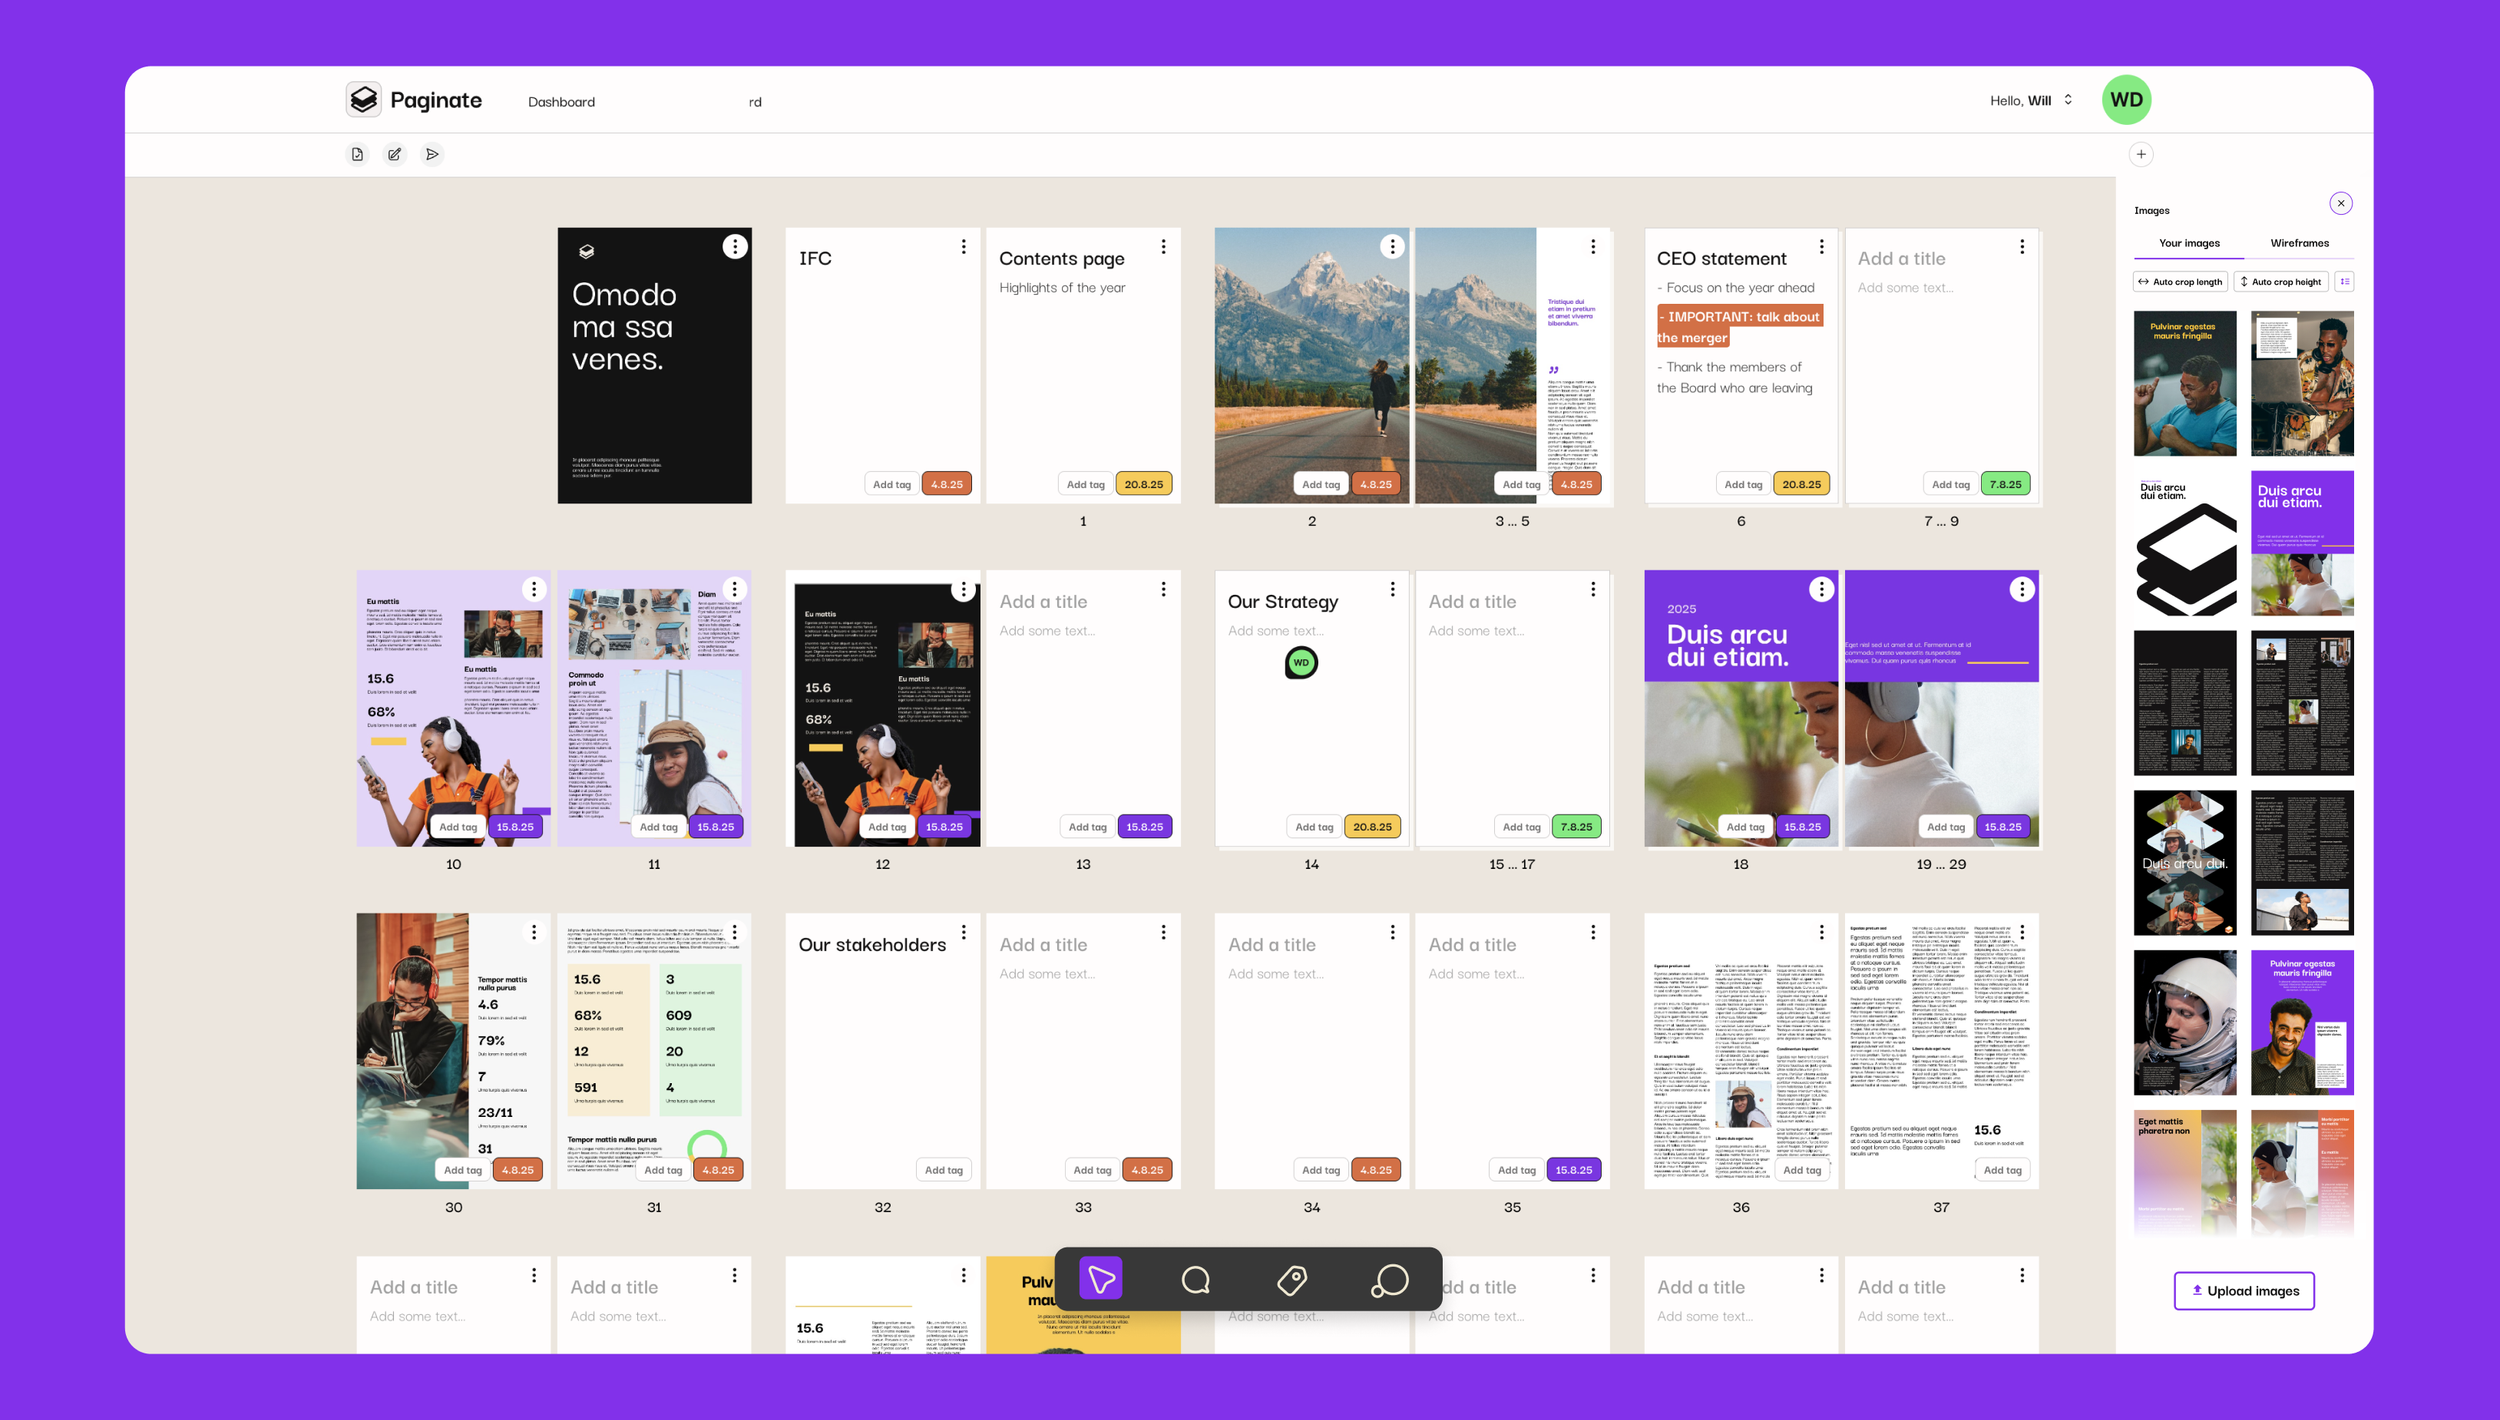2500x1420 pixels.
Task: Open options menu on CEO statement card
Action: pos(1821,246)
